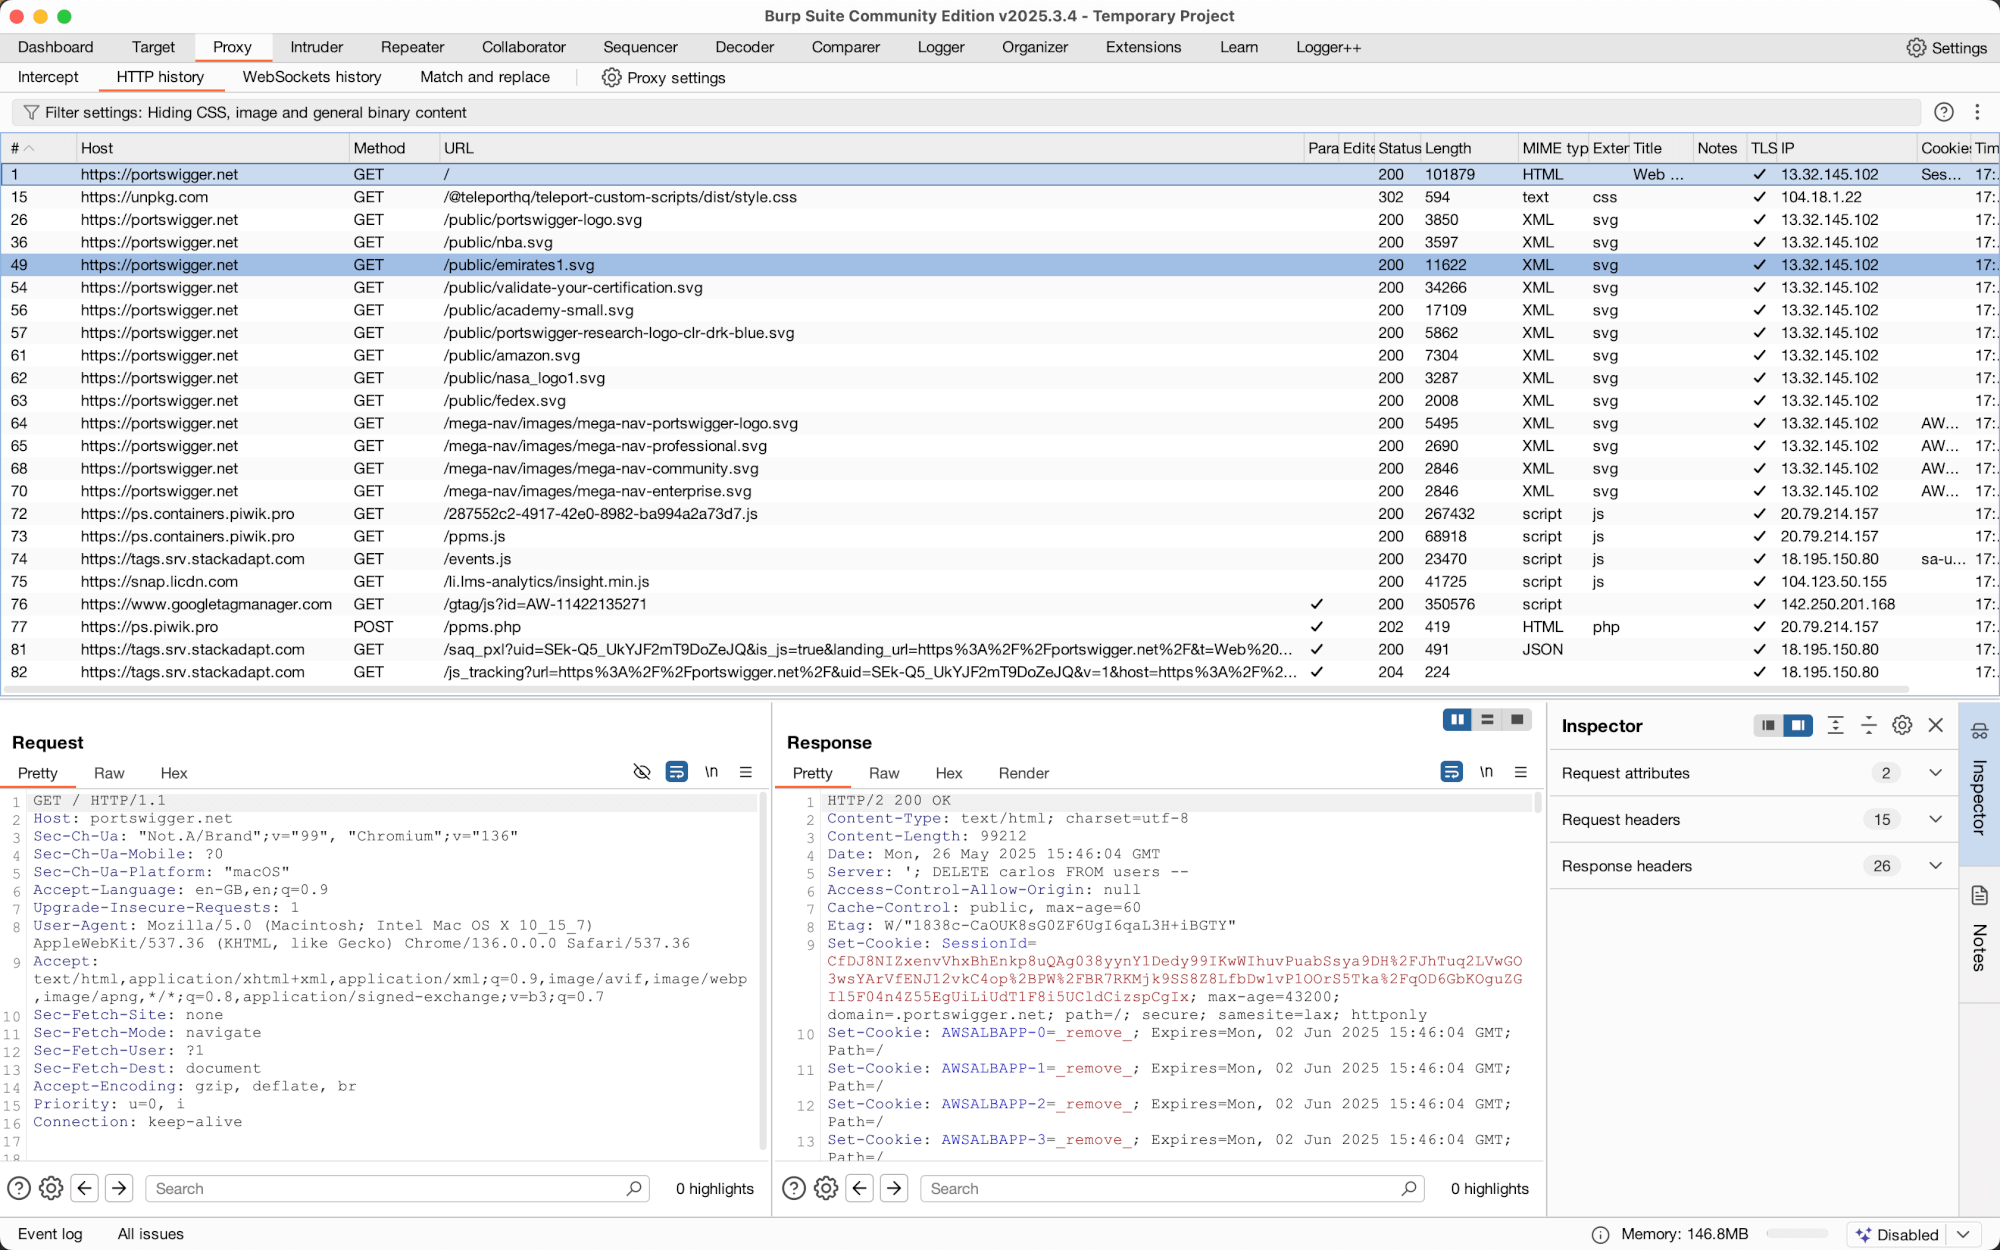Open the HTTP history help question mark

(x=1943, y=112)
